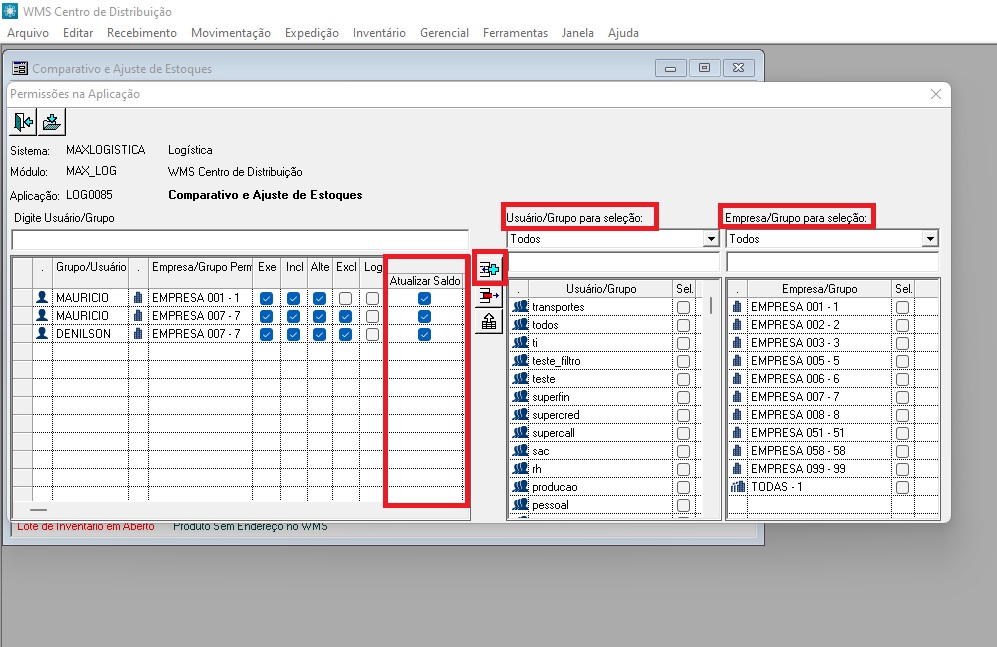Viewport: 997px width, 647px height.
Task: Tick the Sel. checkbox for EMPRESA 007 - 7
Action: click(x=902, y=397)
